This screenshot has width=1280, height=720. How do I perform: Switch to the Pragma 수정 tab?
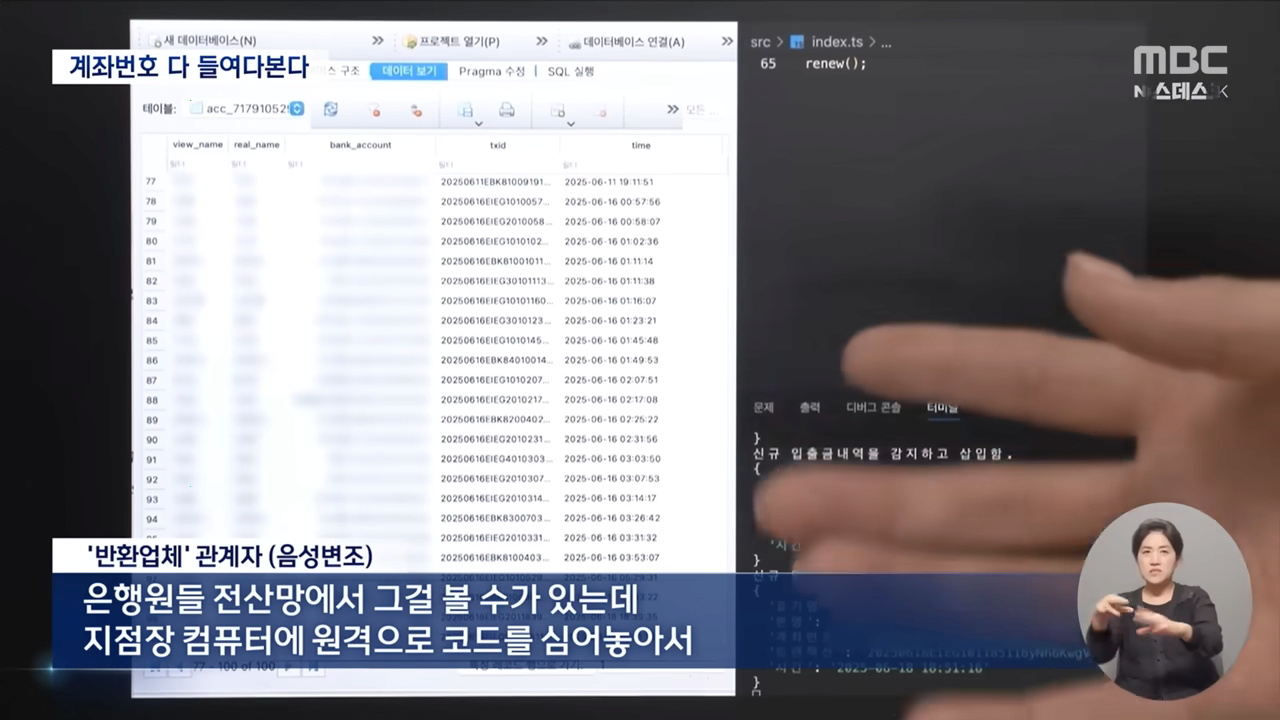coord(491,71)
